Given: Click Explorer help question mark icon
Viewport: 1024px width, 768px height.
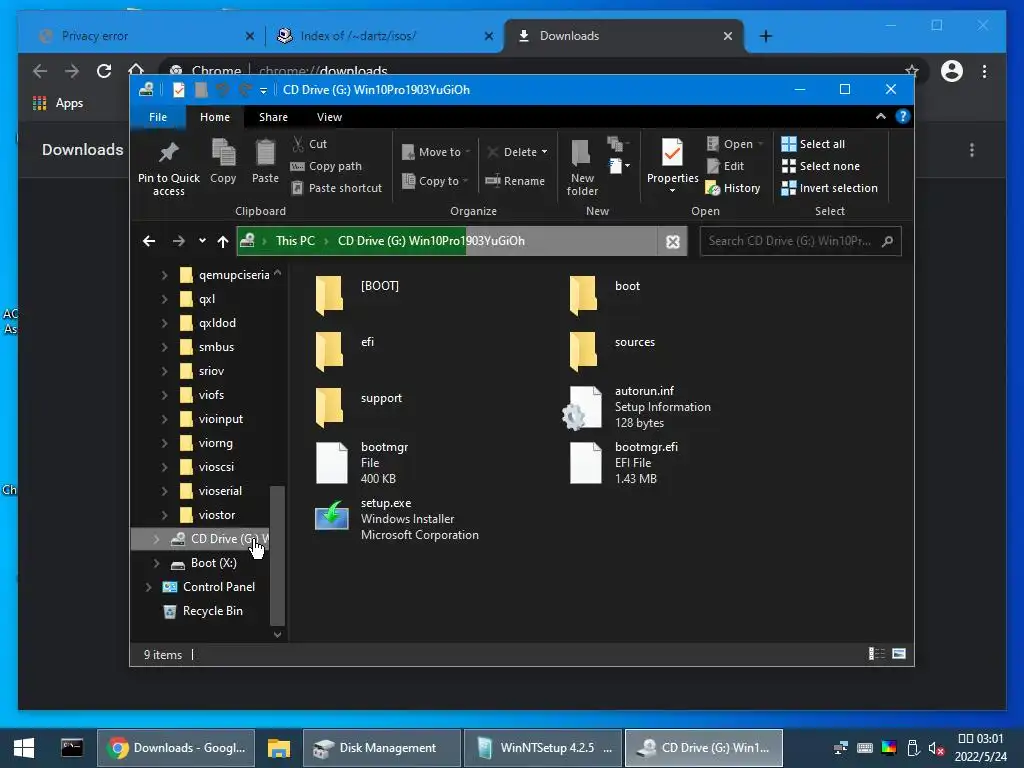Looking at the screenshot, I should point(903,116).
